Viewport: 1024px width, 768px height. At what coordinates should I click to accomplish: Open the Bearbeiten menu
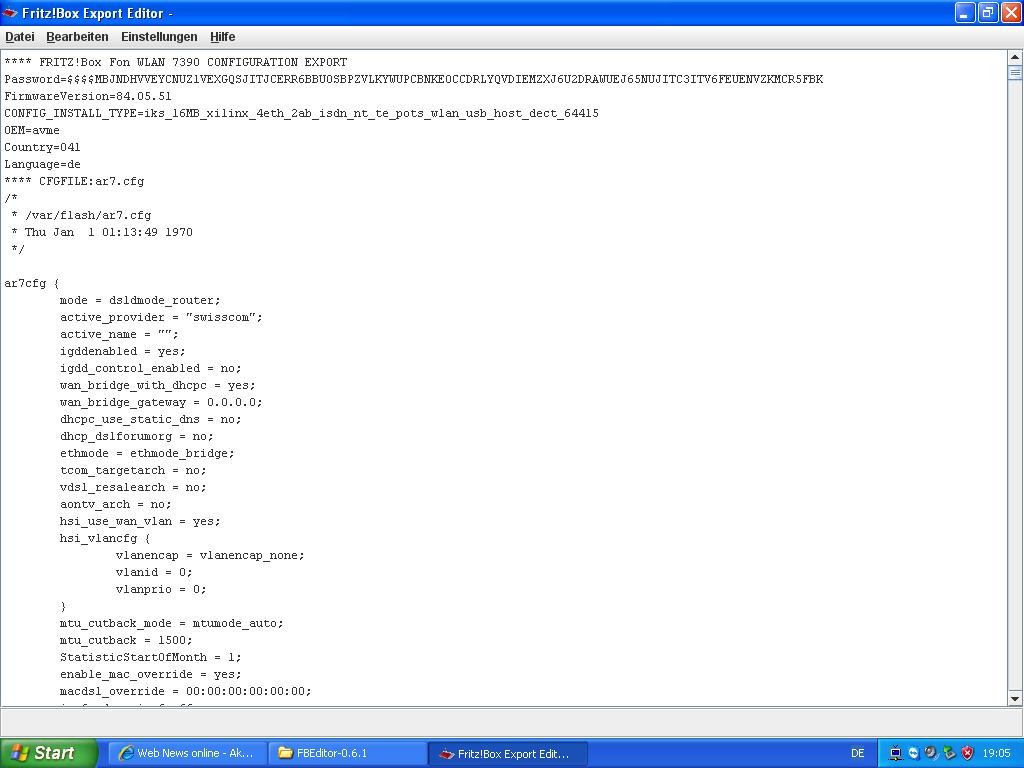coord(77,37)
